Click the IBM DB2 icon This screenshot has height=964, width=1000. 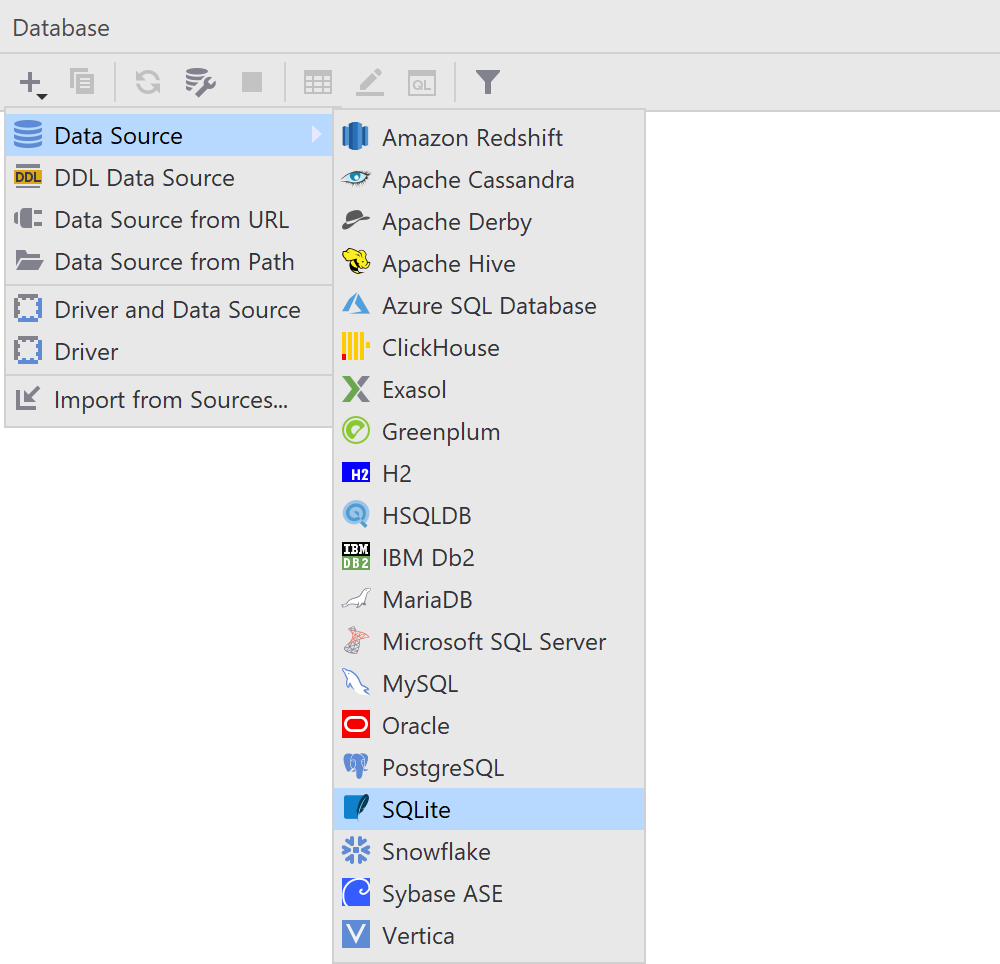tap(356, 556)
